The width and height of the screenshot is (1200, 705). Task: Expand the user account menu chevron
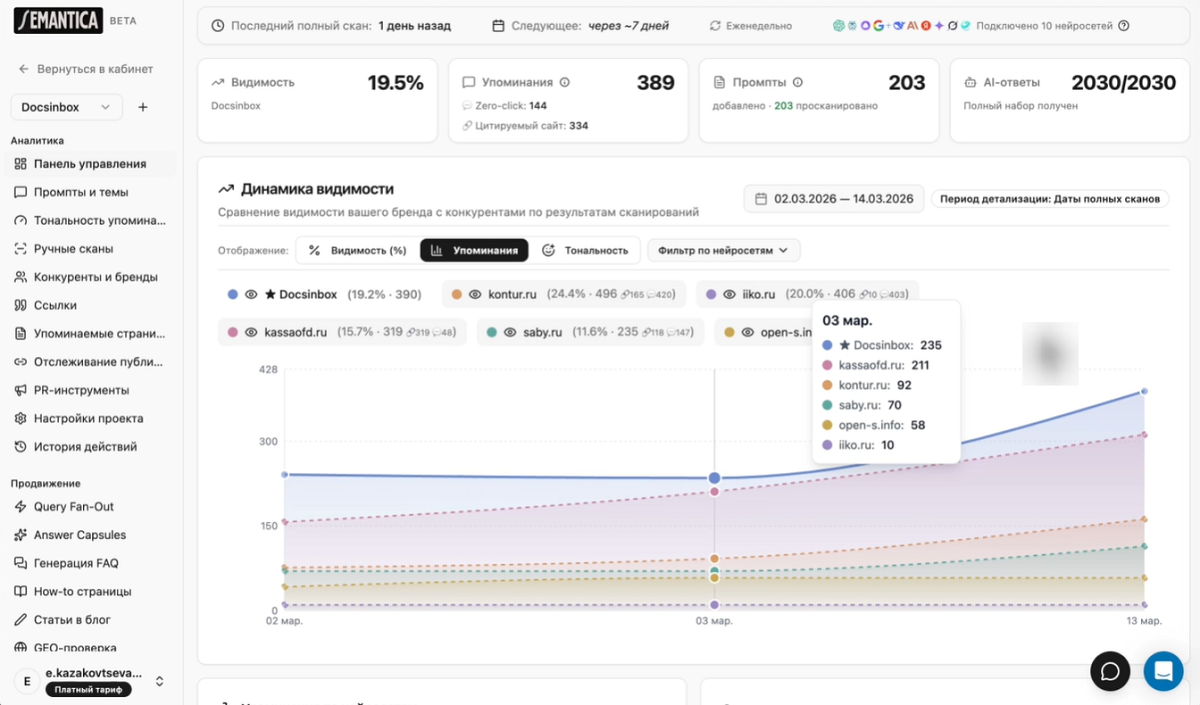159,681
